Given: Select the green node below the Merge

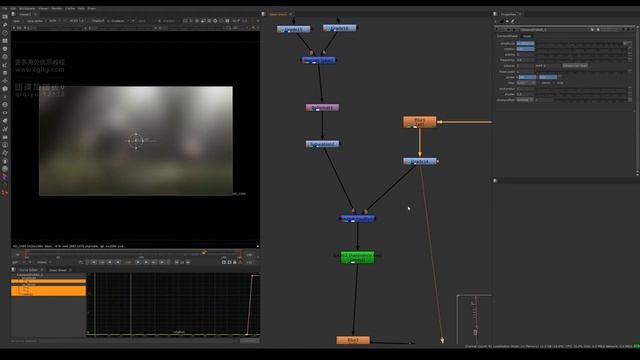Looking at the screenshot, I should [x=357, y=257].
